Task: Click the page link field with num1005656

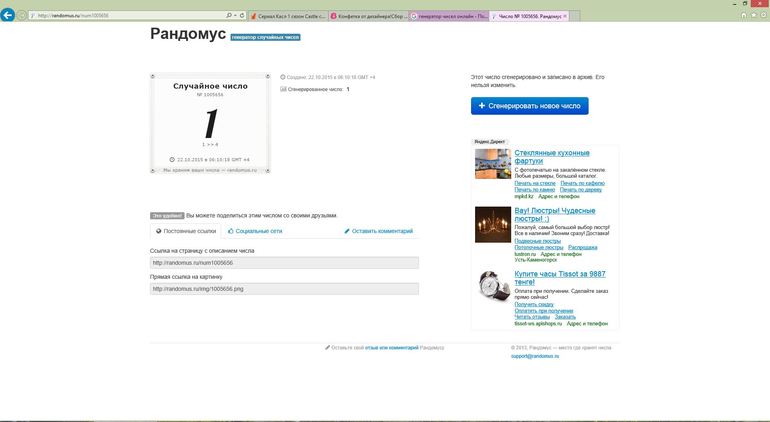Action: 284,263
